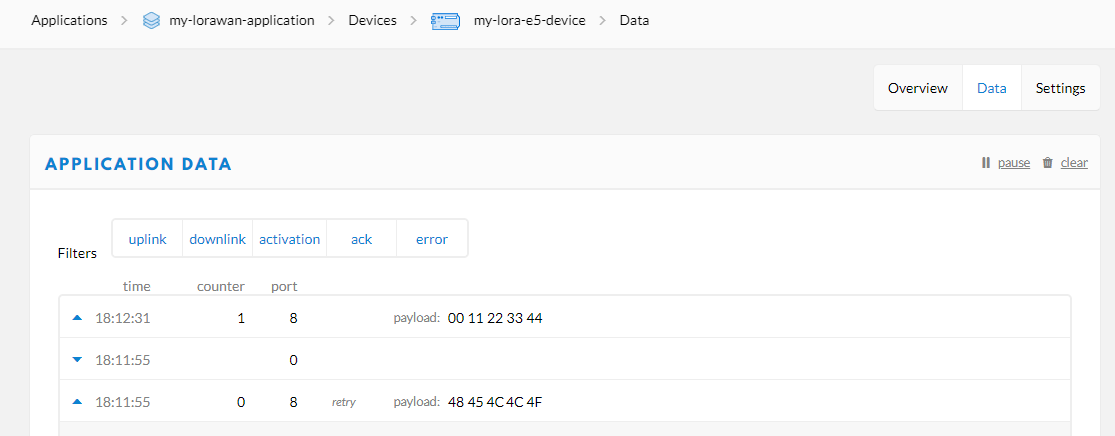Open the Settings tab
Image resolution: width=1115 pixels, height=436 pixels.
click(x=1060, y=88)
